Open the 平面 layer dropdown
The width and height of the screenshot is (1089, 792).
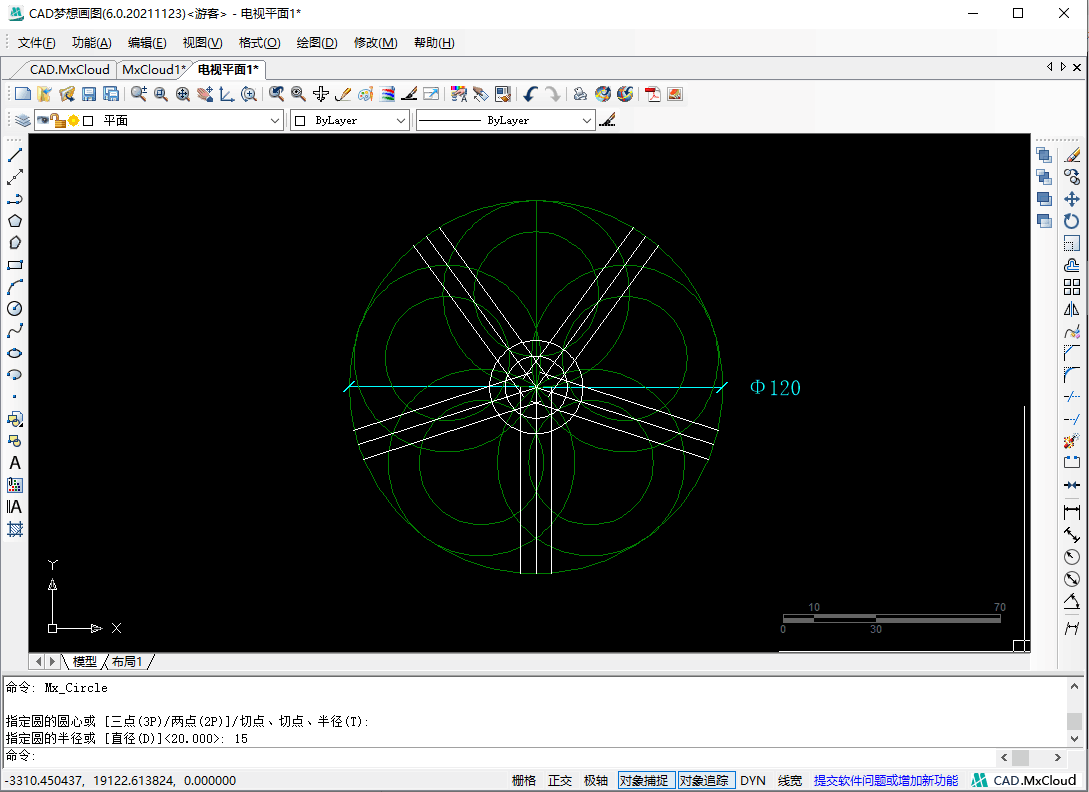(275, 120)
